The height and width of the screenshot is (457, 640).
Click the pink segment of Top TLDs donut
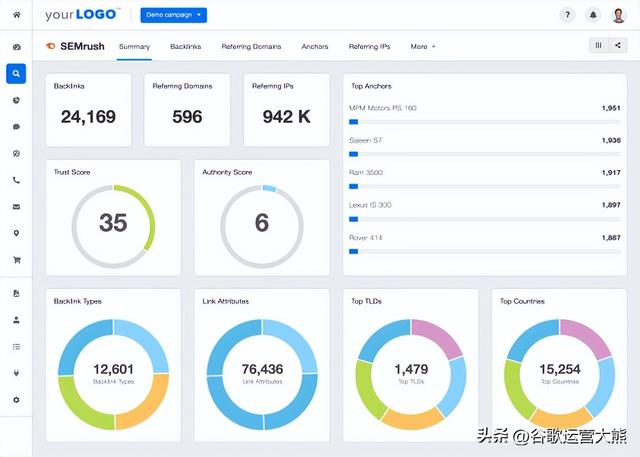(440, 335)
